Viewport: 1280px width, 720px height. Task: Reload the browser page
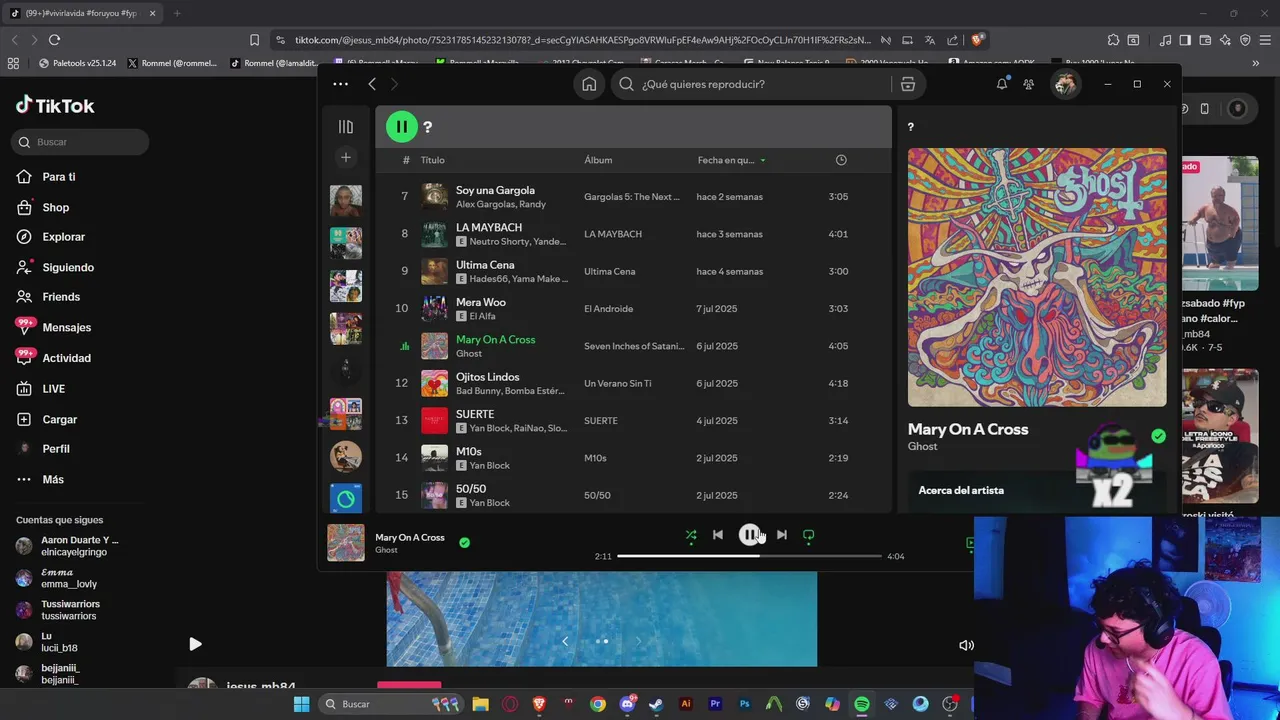(54, 40)
